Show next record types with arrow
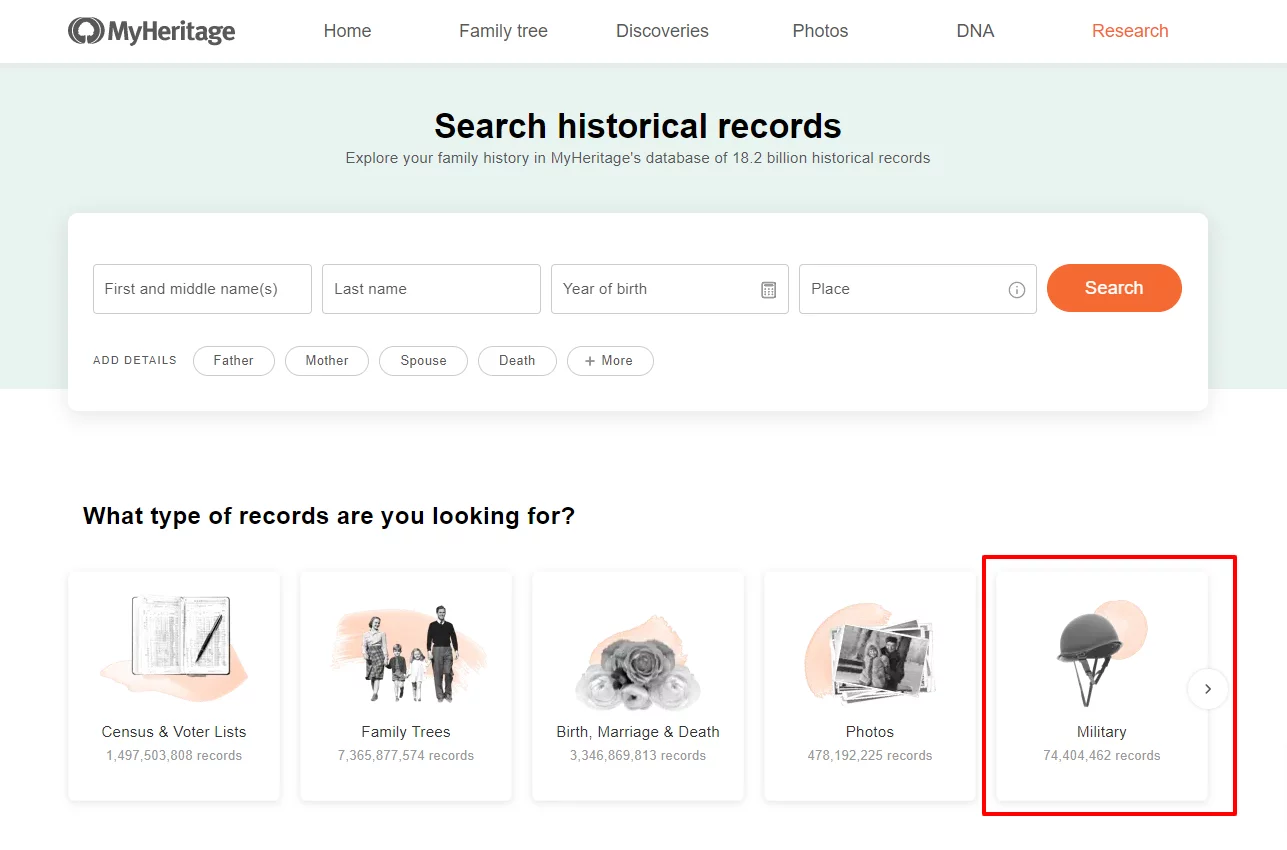The image size is (1287, 850). (1208, 689)
